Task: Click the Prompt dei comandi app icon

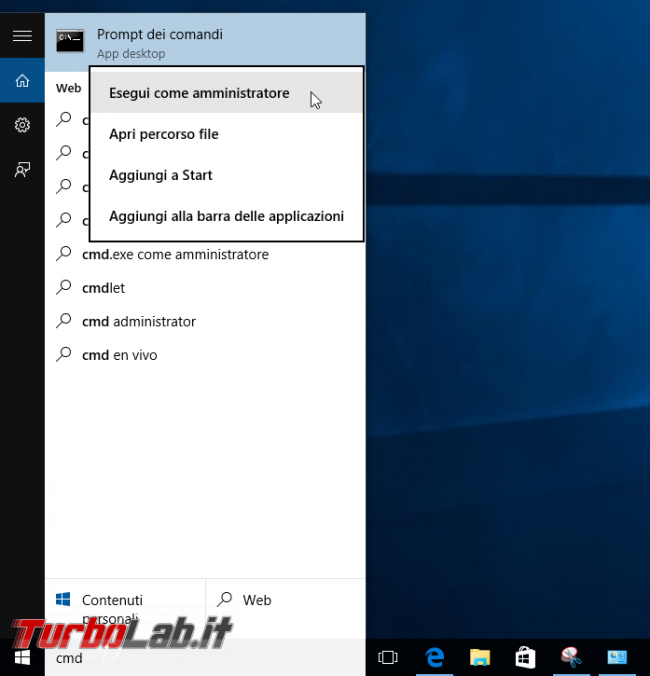Action: tap(70, 41)
